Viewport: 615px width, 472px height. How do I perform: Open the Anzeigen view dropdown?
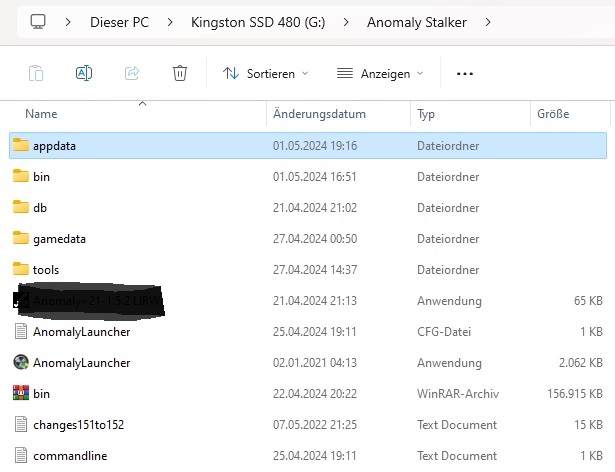coord(380,73)
